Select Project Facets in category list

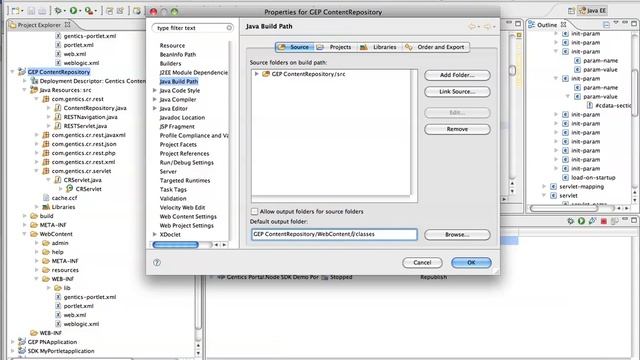178,144
